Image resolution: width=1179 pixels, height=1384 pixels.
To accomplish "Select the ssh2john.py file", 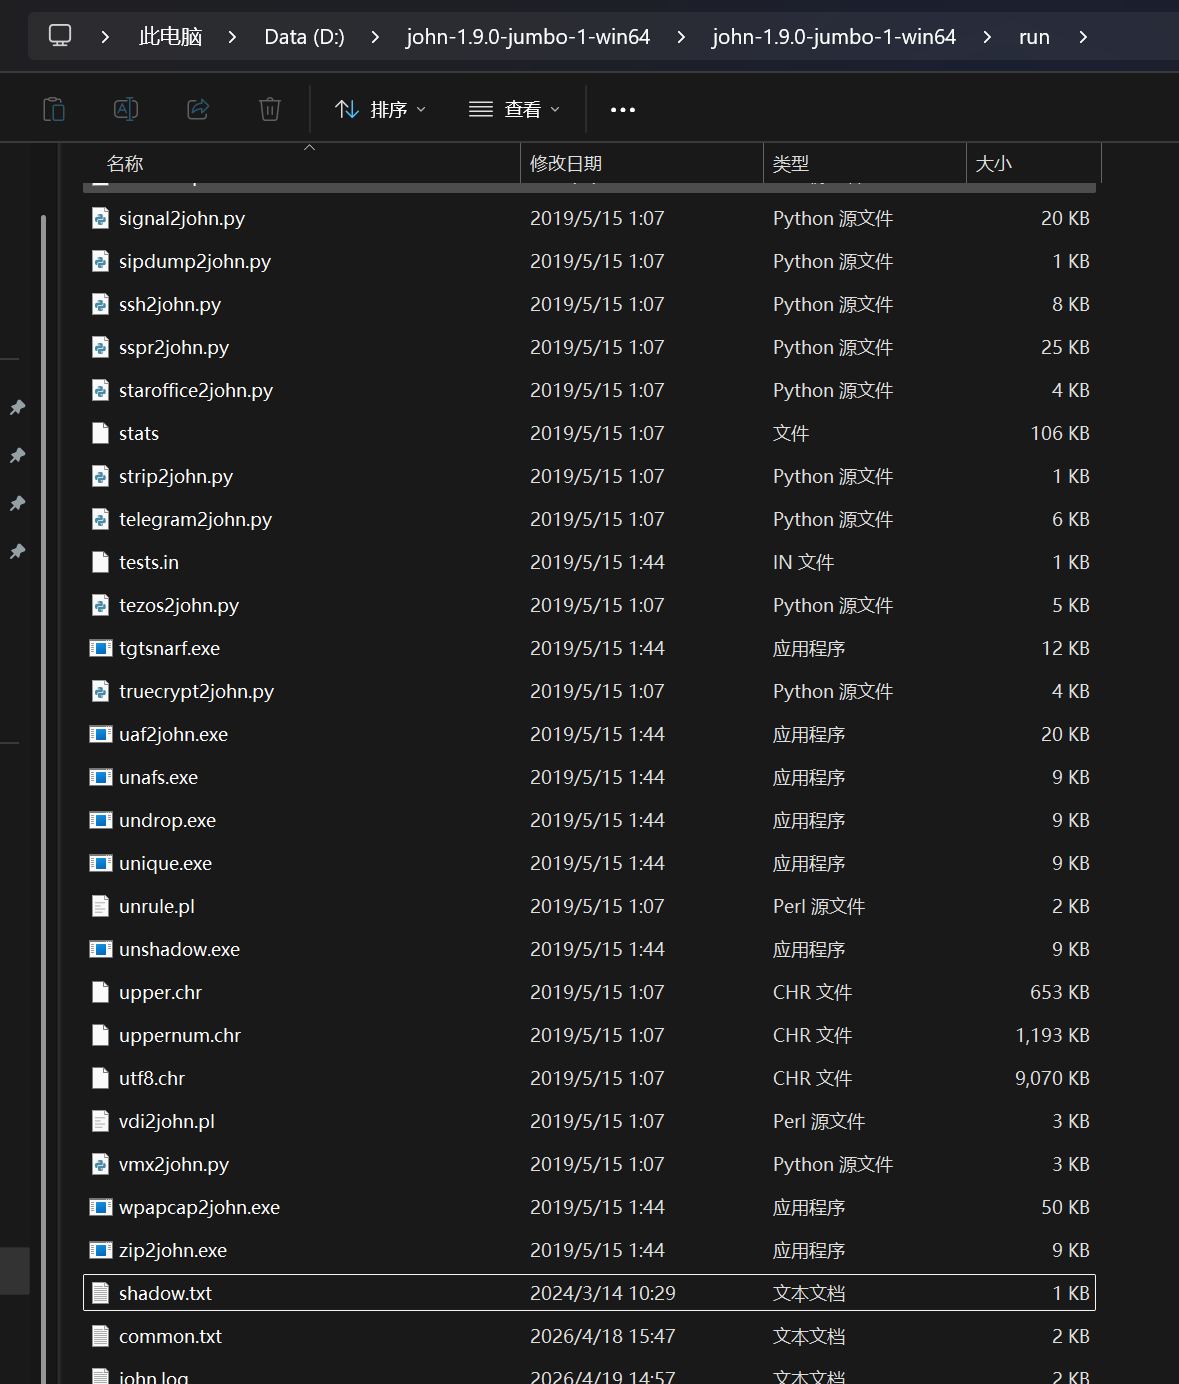I will 590,304.
